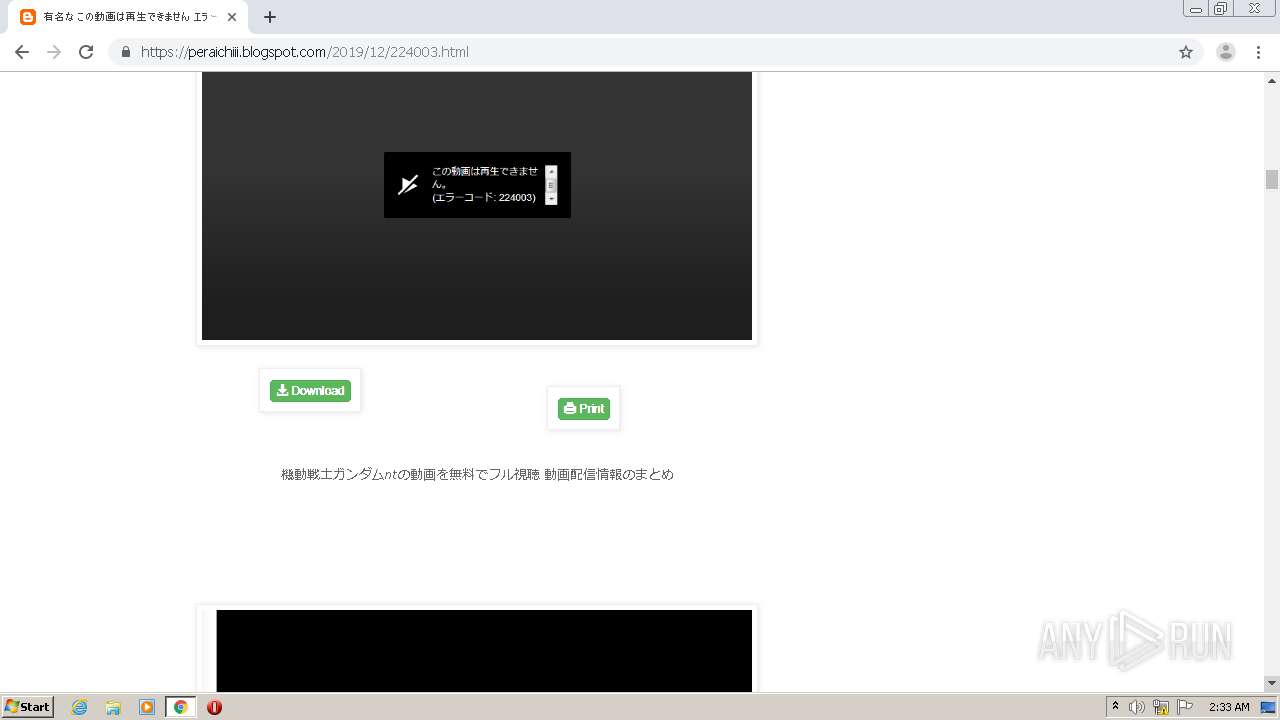This screenshot has width=1280, height=720.
Task: Select the Blogger page tab
Action: (128, 17)
